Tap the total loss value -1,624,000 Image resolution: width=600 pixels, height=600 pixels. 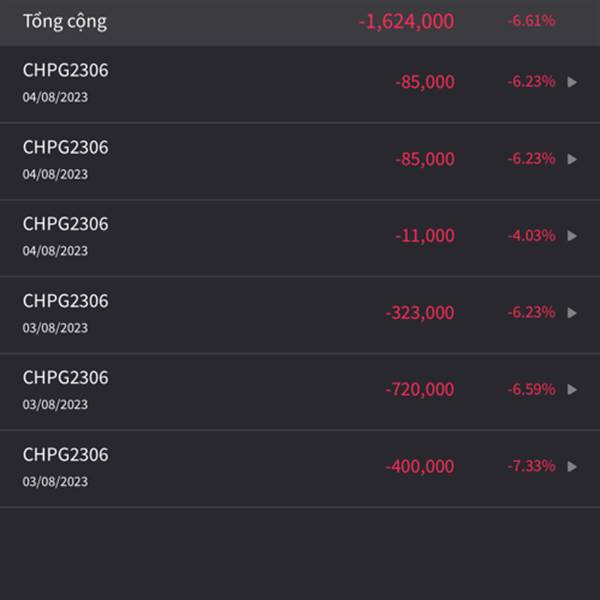tap(406, 21)
